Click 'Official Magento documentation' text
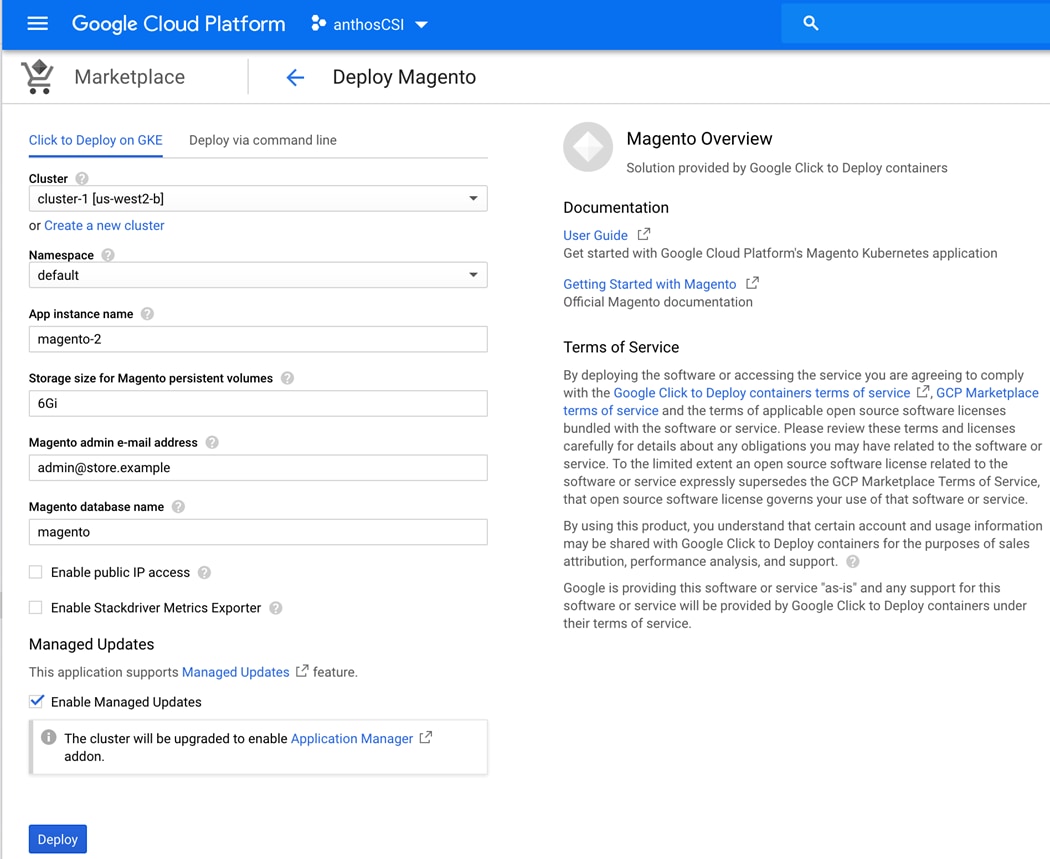Image resolution: width=1050 pixels, height=859 pixels. 658,302
